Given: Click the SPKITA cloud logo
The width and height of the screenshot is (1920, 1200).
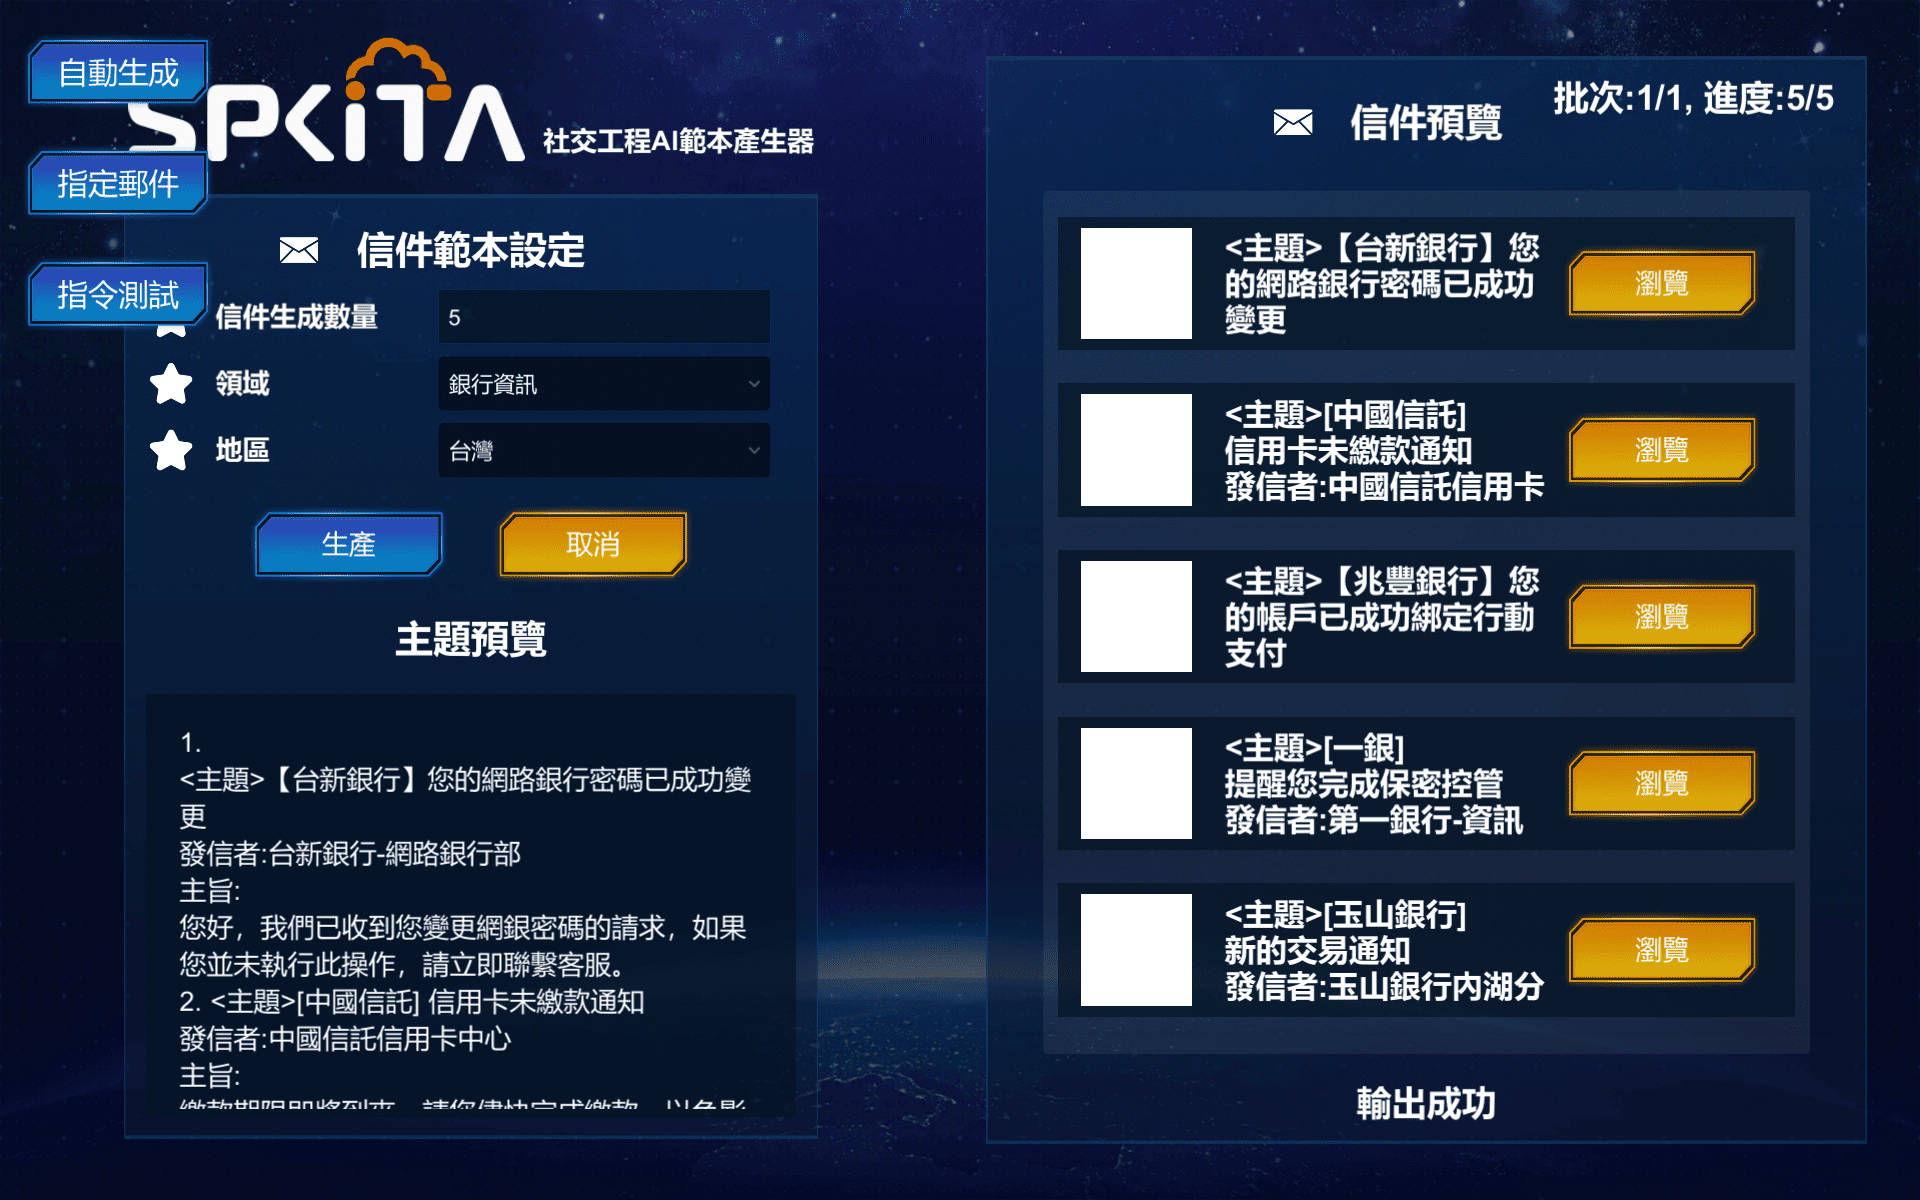Looking at the screenshot, I should (327, 103).
